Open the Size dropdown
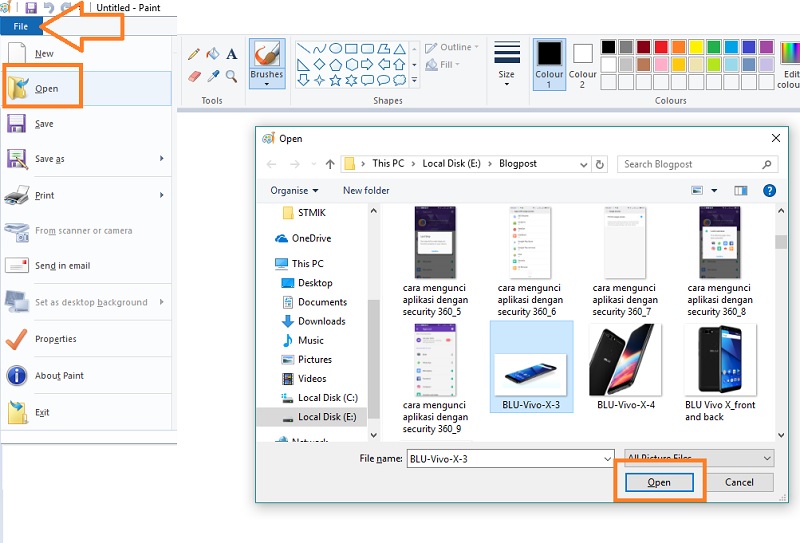800x543 pixels. point(507,84)
